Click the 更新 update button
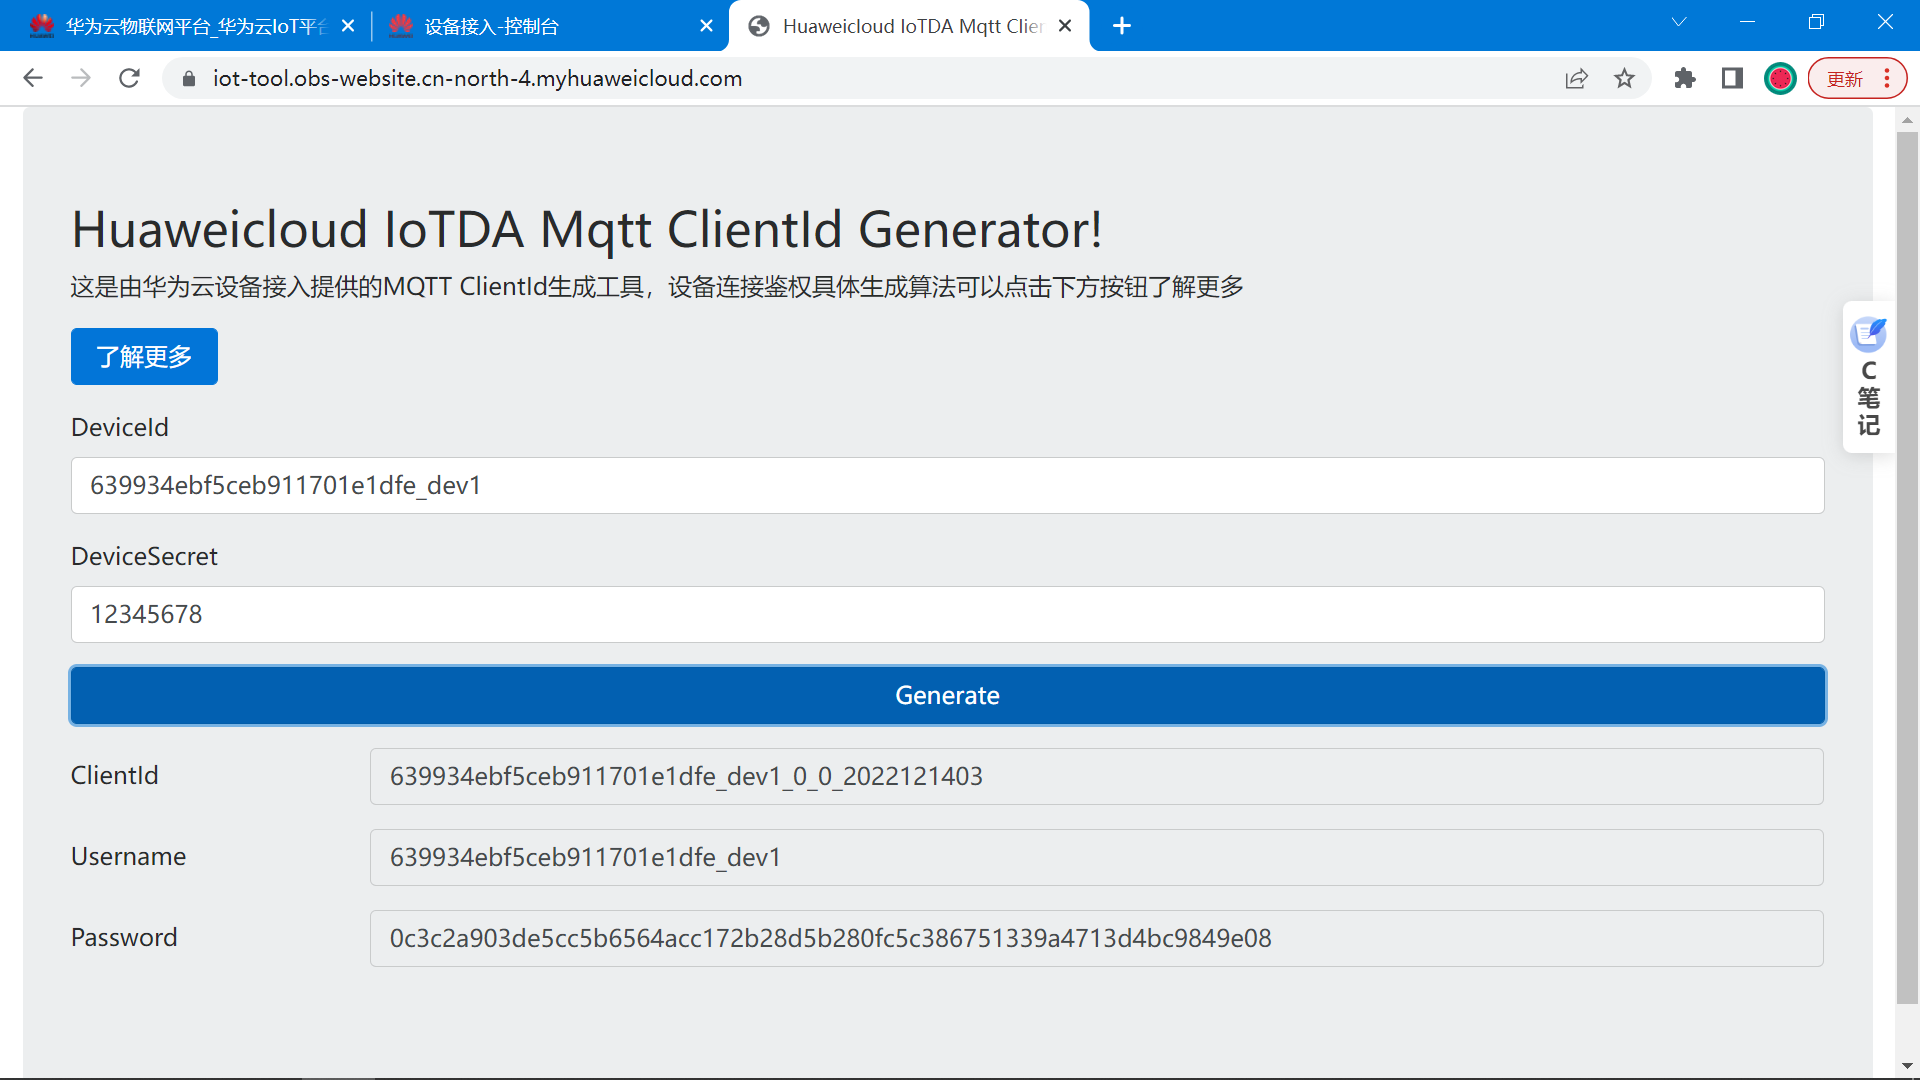Viewport: 1920px width, 1080px height. 1844,78
